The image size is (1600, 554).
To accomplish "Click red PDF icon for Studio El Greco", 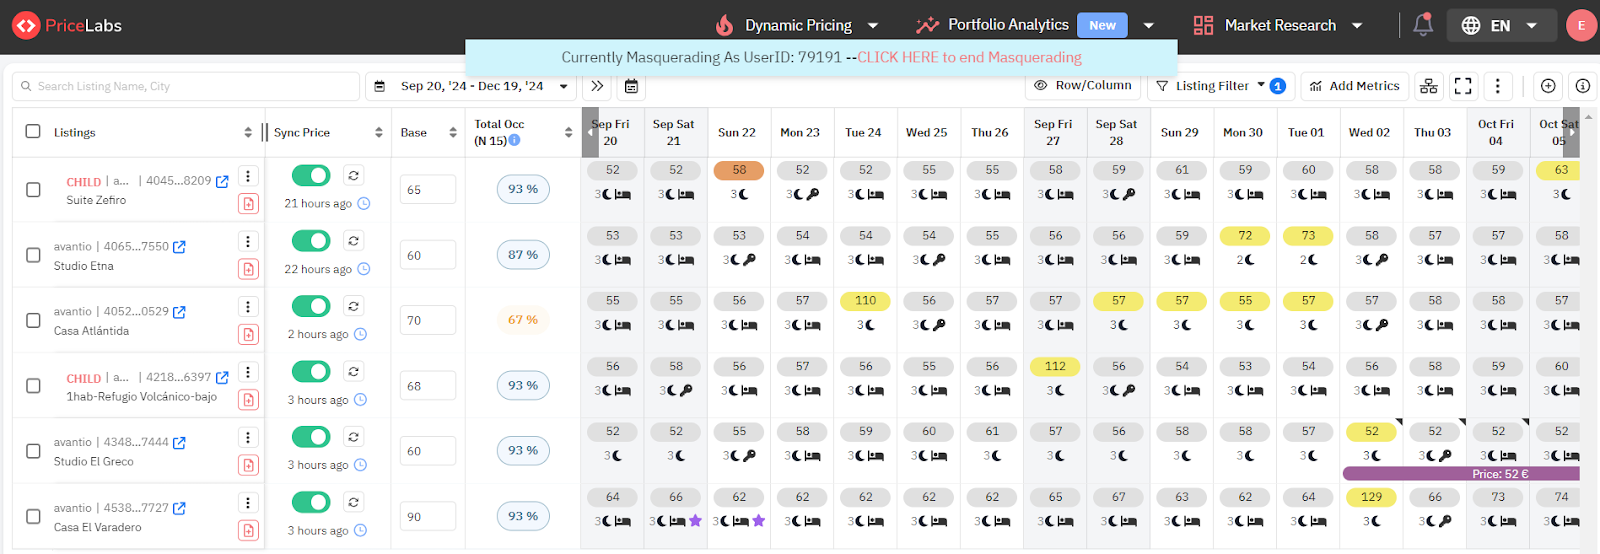I will [x=248, y=465].
